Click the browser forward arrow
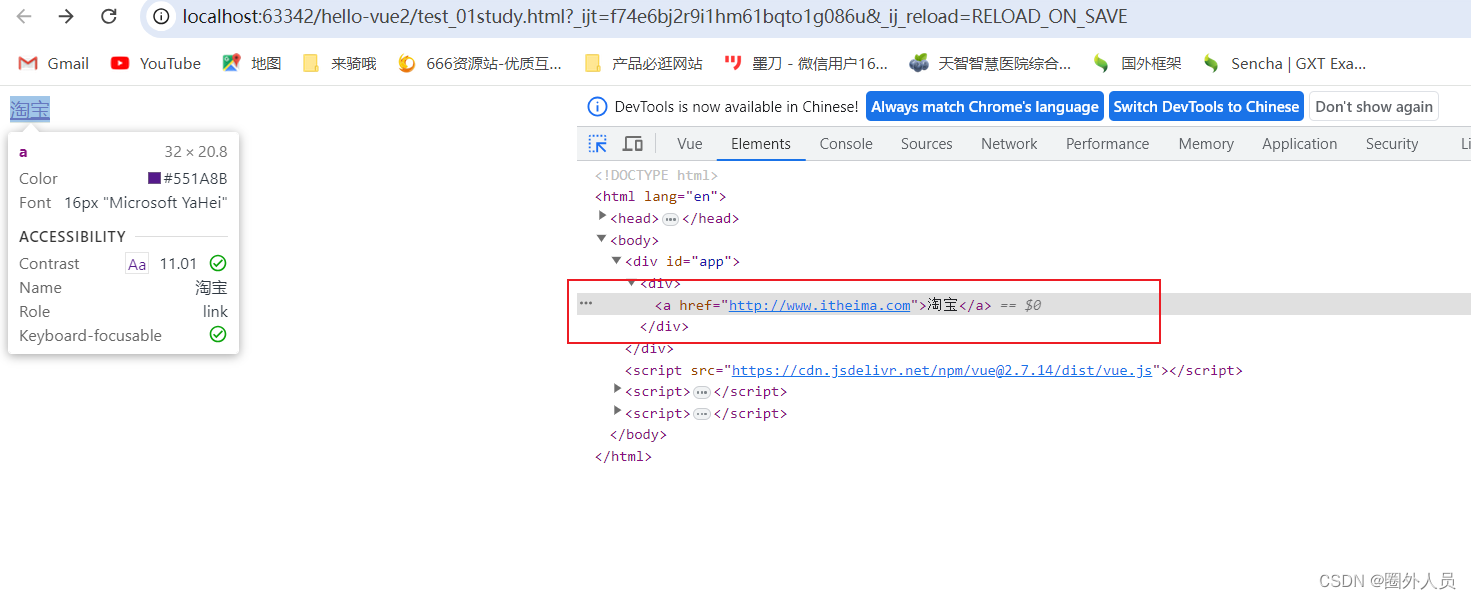This screenshot has height=599, width=1471. pyautogui.click(x=66, y=16)
